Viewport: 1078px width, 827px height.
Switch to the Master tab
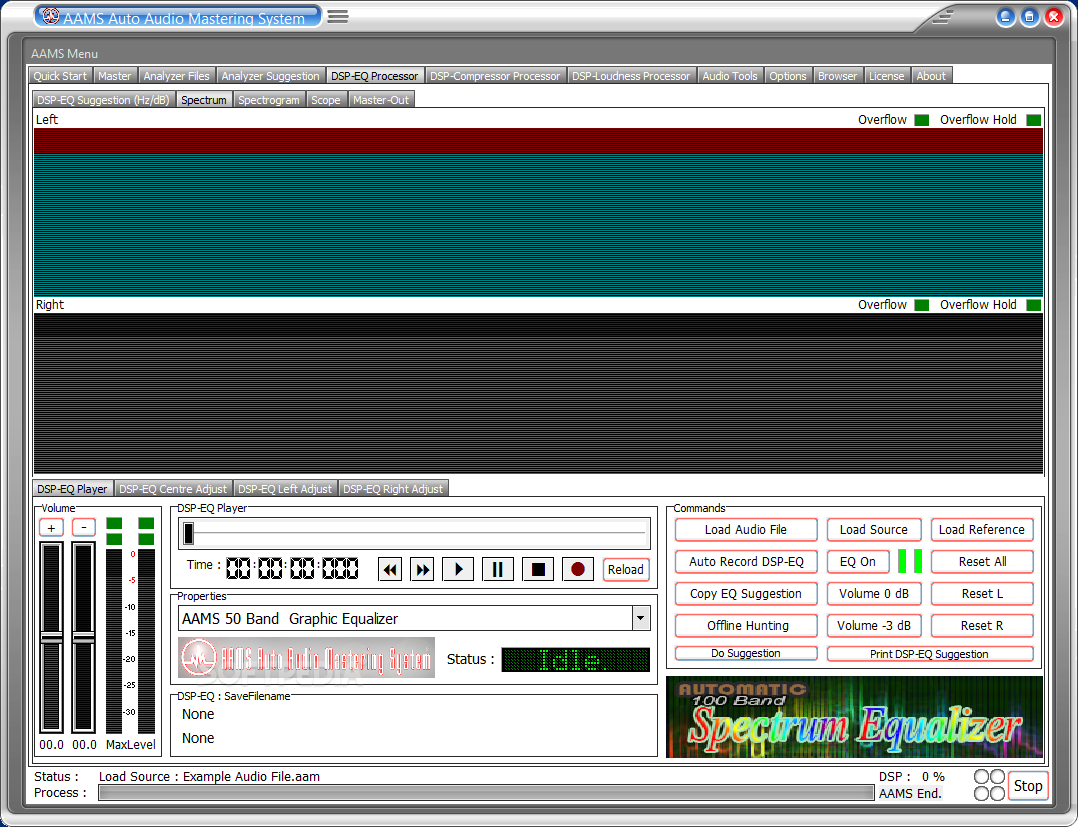point(115,76)
